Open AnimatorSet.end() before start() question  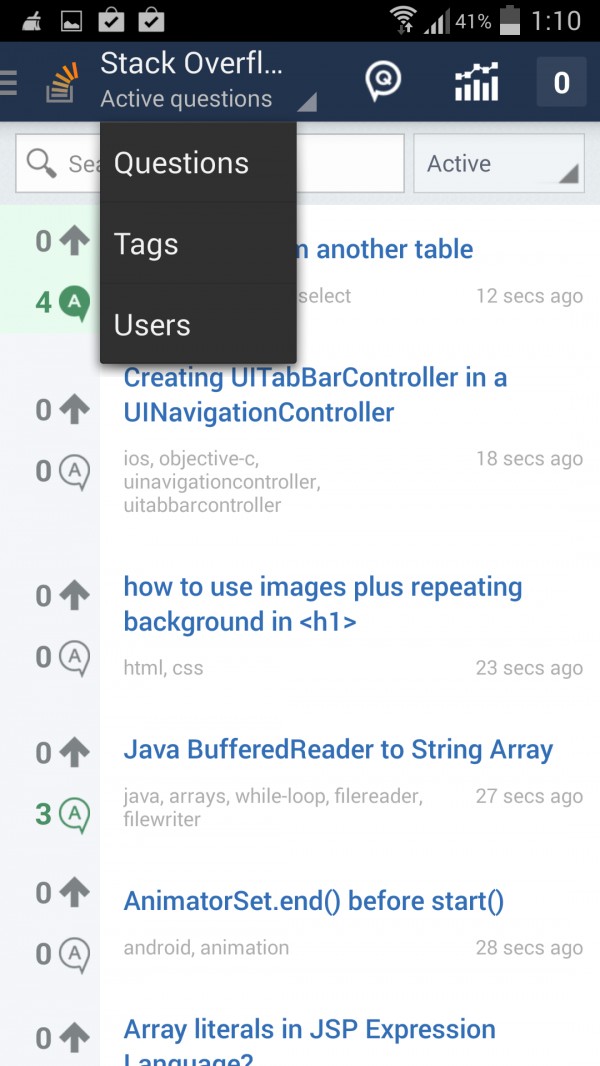[313, 902]
